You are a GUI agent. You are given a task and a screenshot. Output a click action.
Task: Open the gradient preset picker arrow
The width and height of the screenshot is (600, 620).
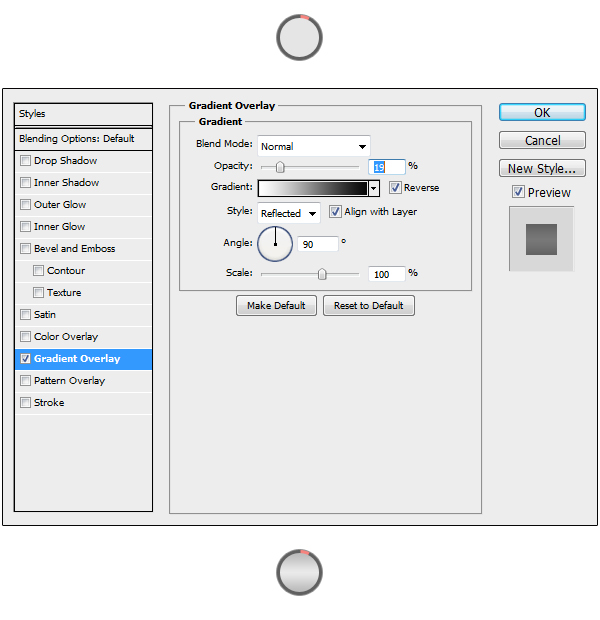373,189
